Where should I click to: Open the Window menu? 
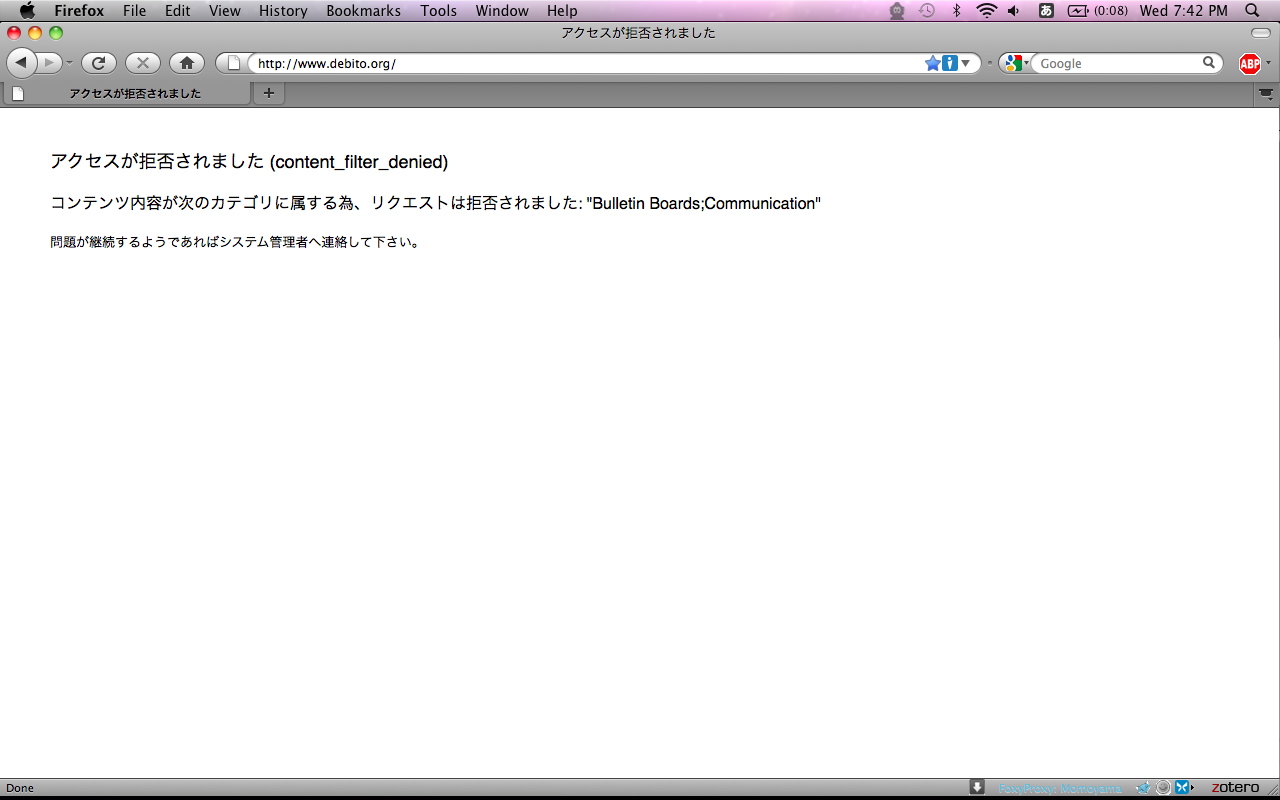[x=502, y=11]
